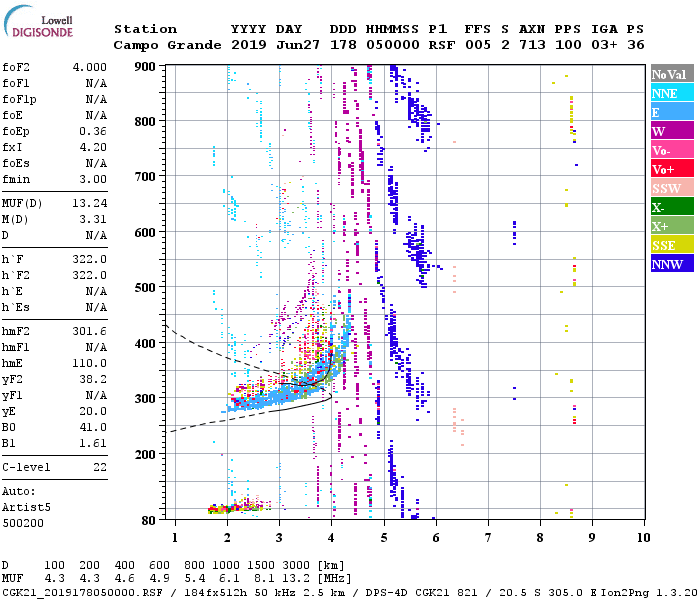700x600 pixels.
Task: Click the fxI value 4.20
Action: pyautogui.click(x=93, y=147)
